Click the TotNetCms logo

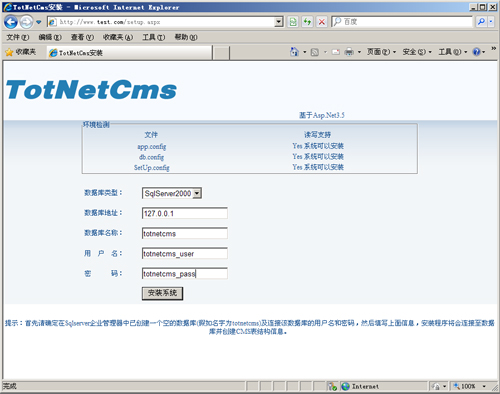tap(91, 89)
